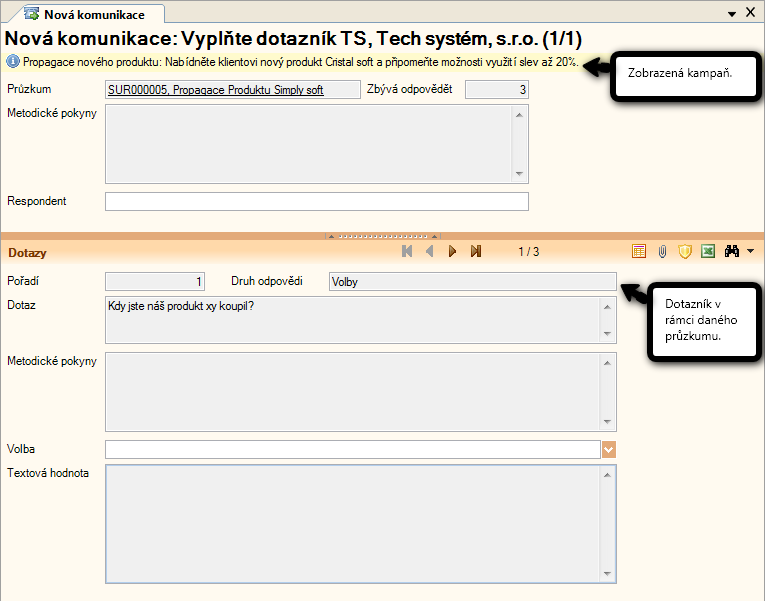Go to the first question record

point(407,252)
